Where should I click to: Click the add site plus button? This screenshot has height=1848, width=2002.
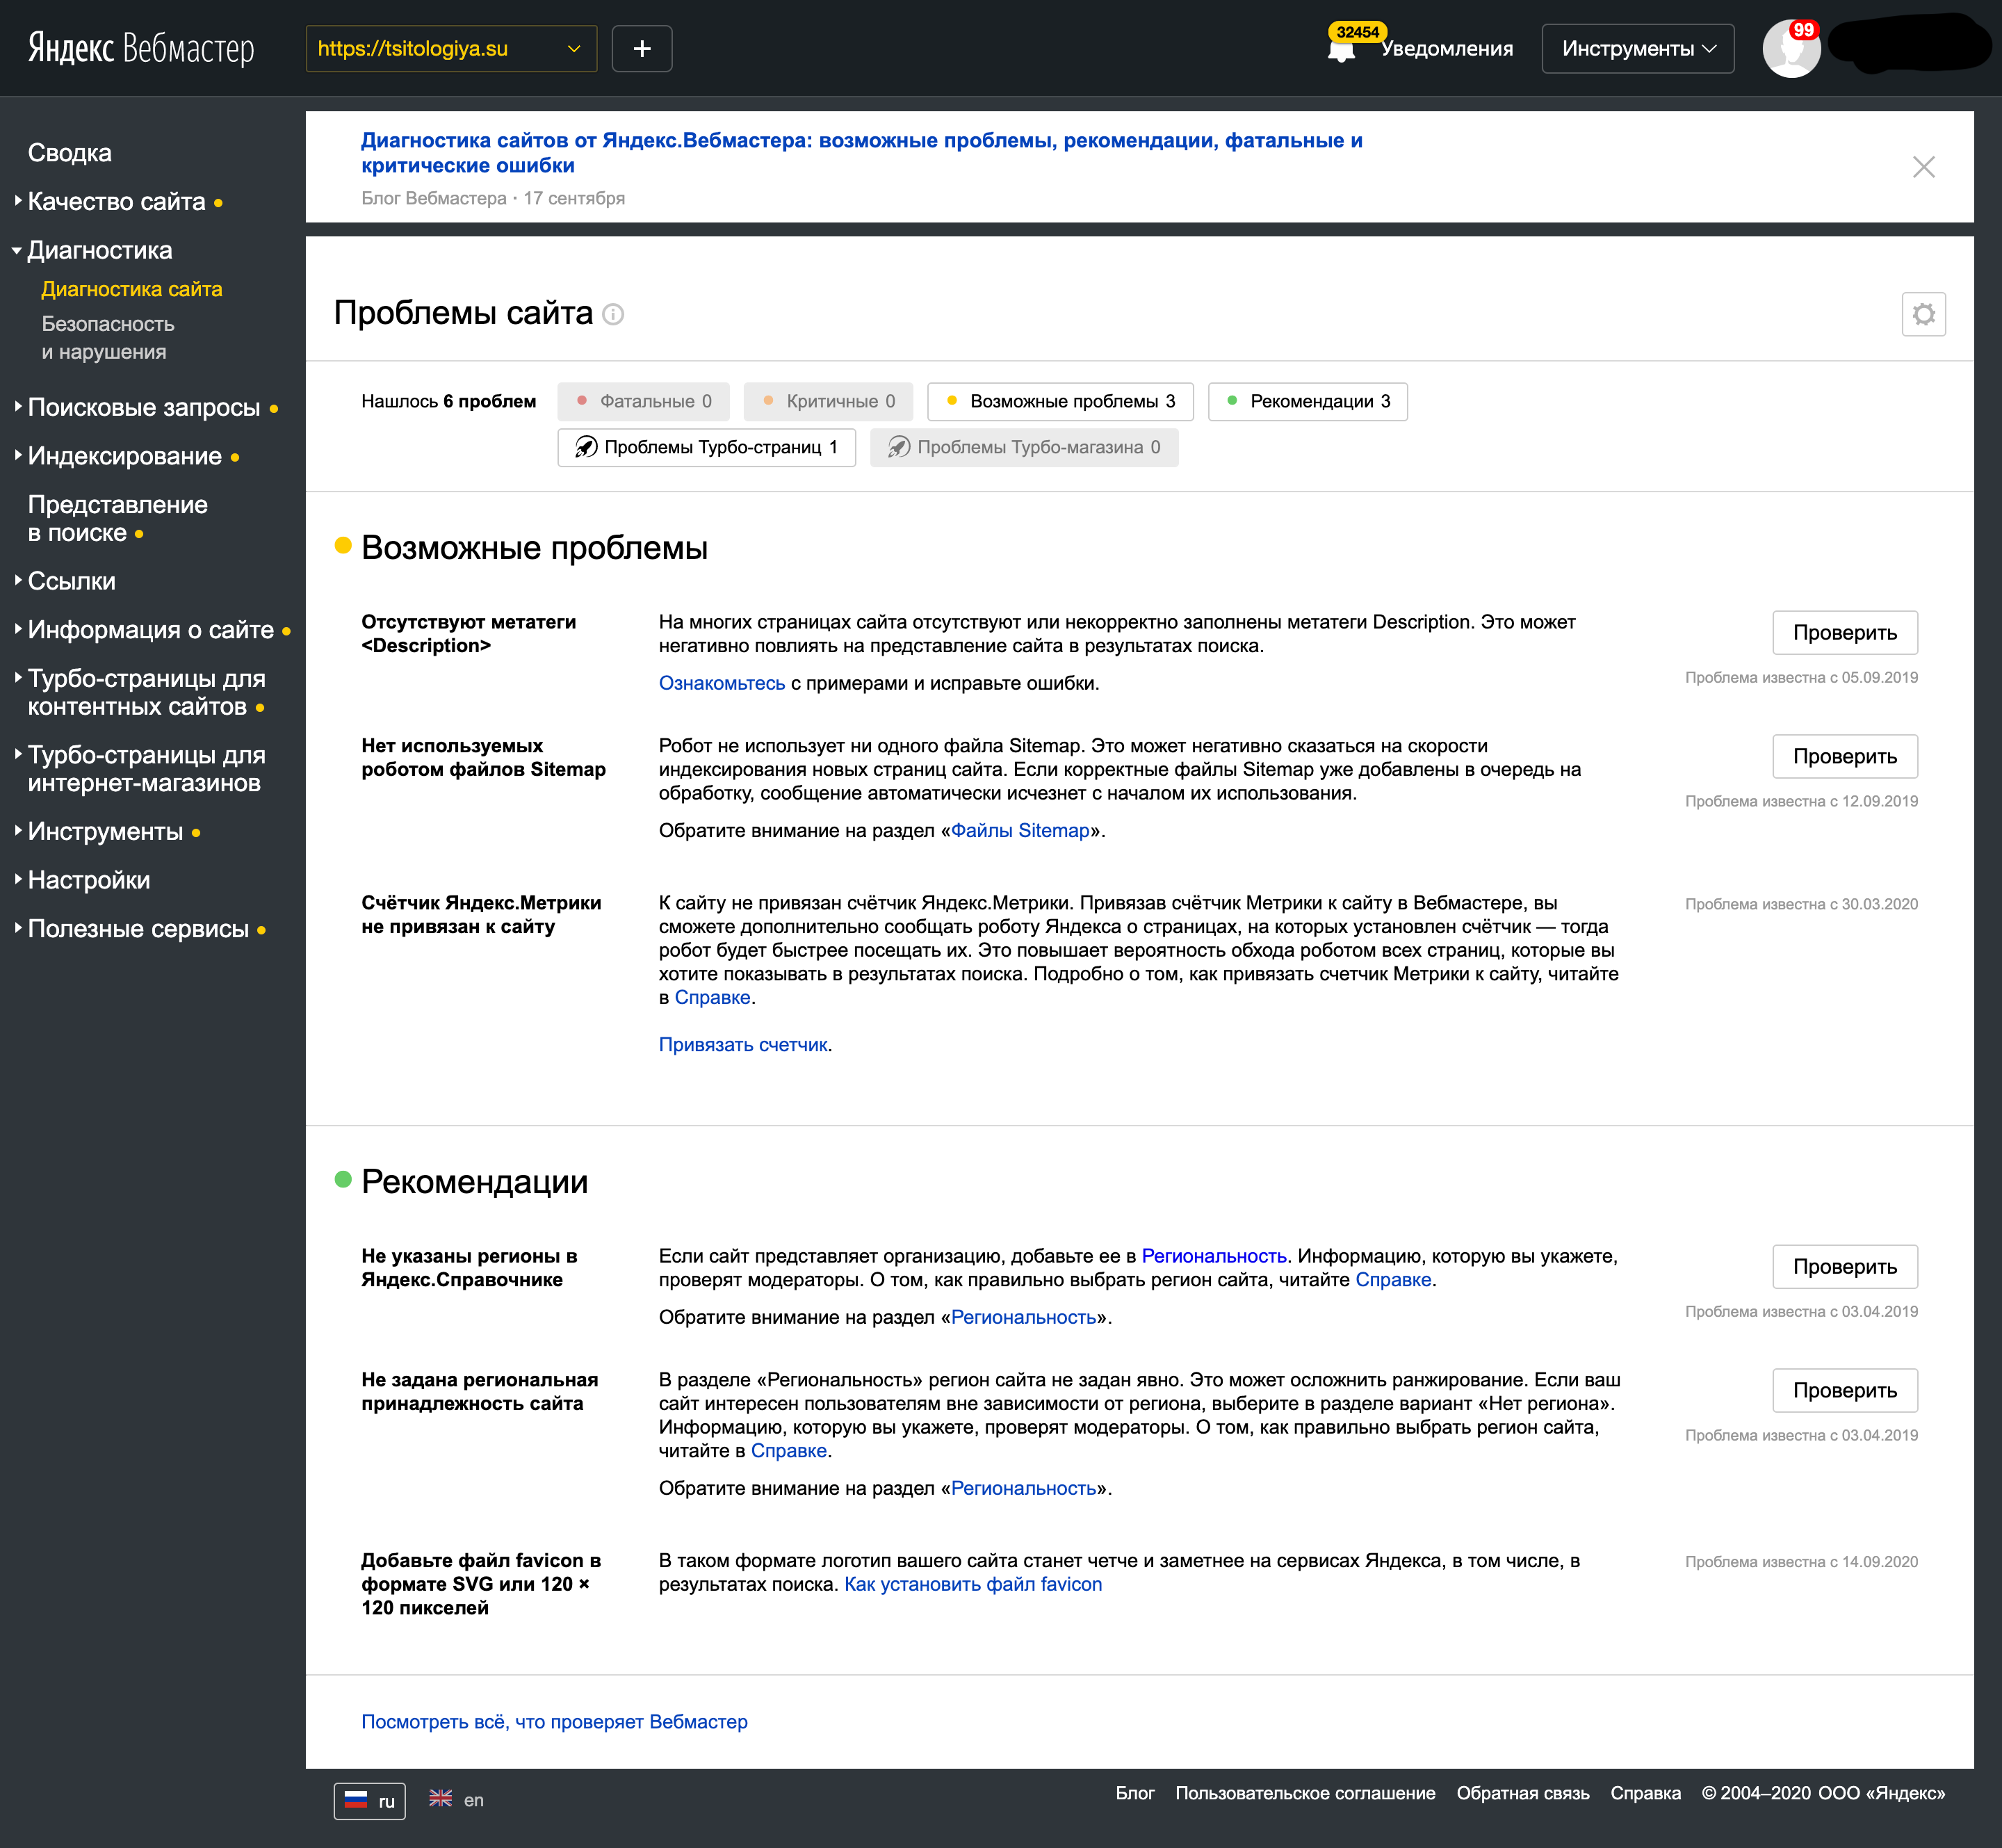[x=641, y=48]
